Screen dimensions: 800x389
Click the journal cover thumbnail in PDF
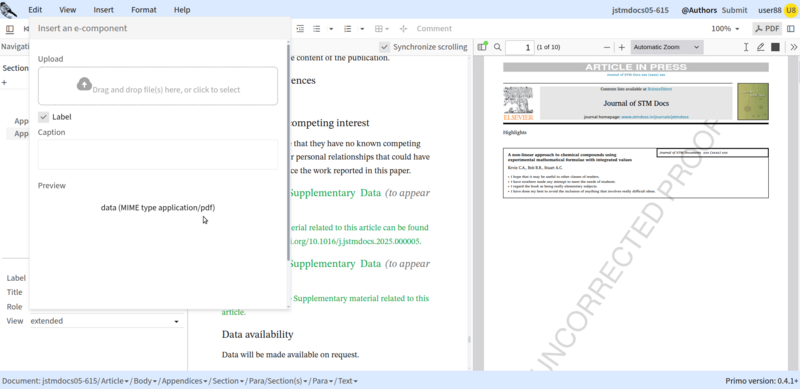(x=753, y=102)
